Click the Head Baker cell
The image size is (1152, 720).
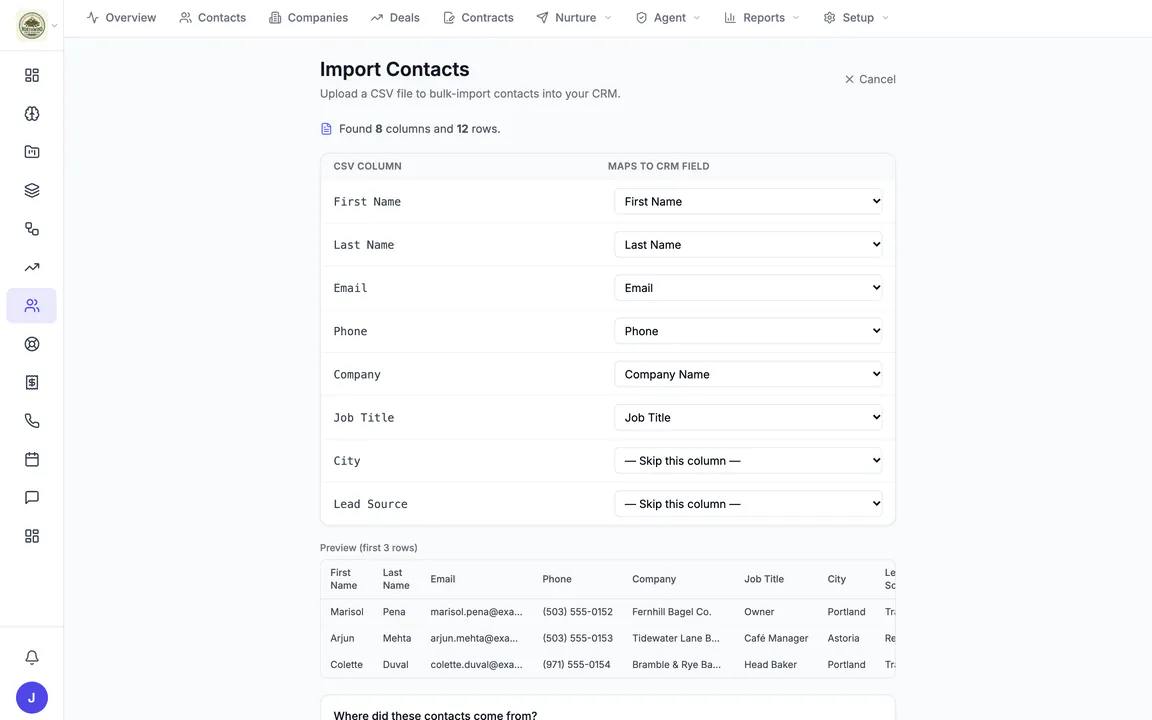pyautogui.click(x=770, y=665)
